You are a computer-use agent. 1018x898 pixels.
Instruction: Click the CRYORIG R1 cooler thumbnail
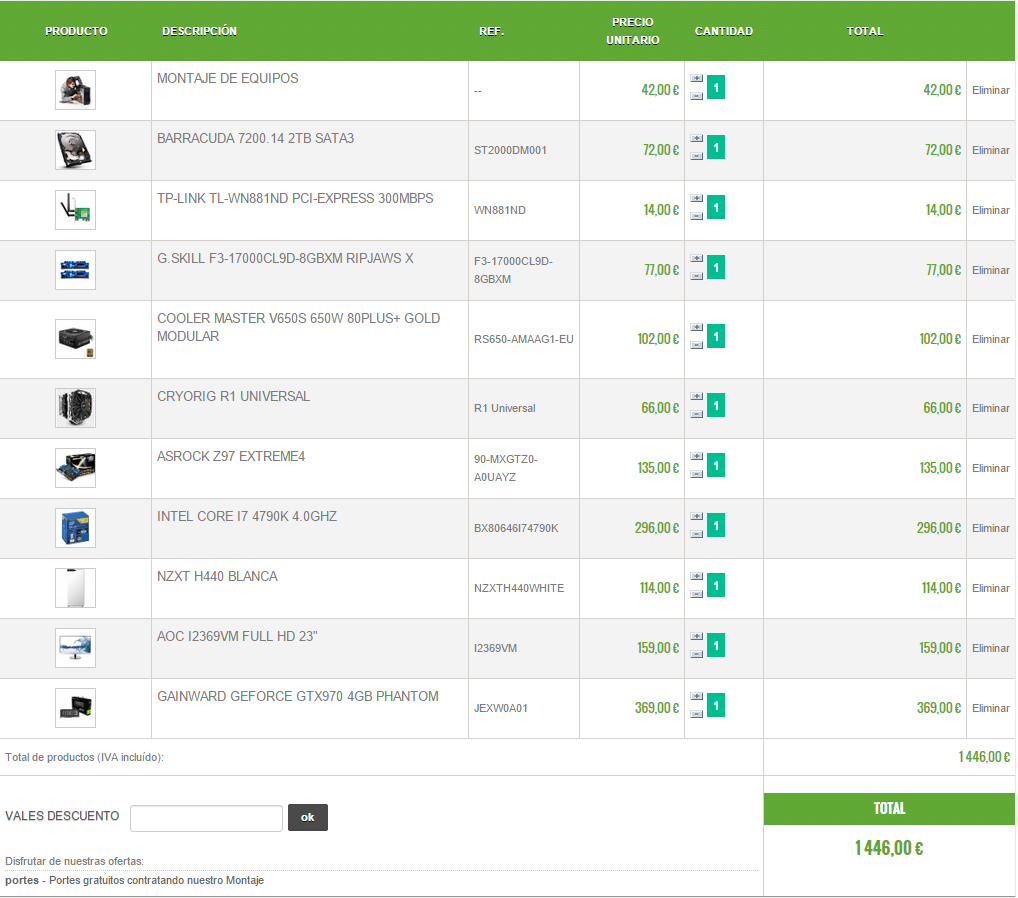tap(75, 408)
